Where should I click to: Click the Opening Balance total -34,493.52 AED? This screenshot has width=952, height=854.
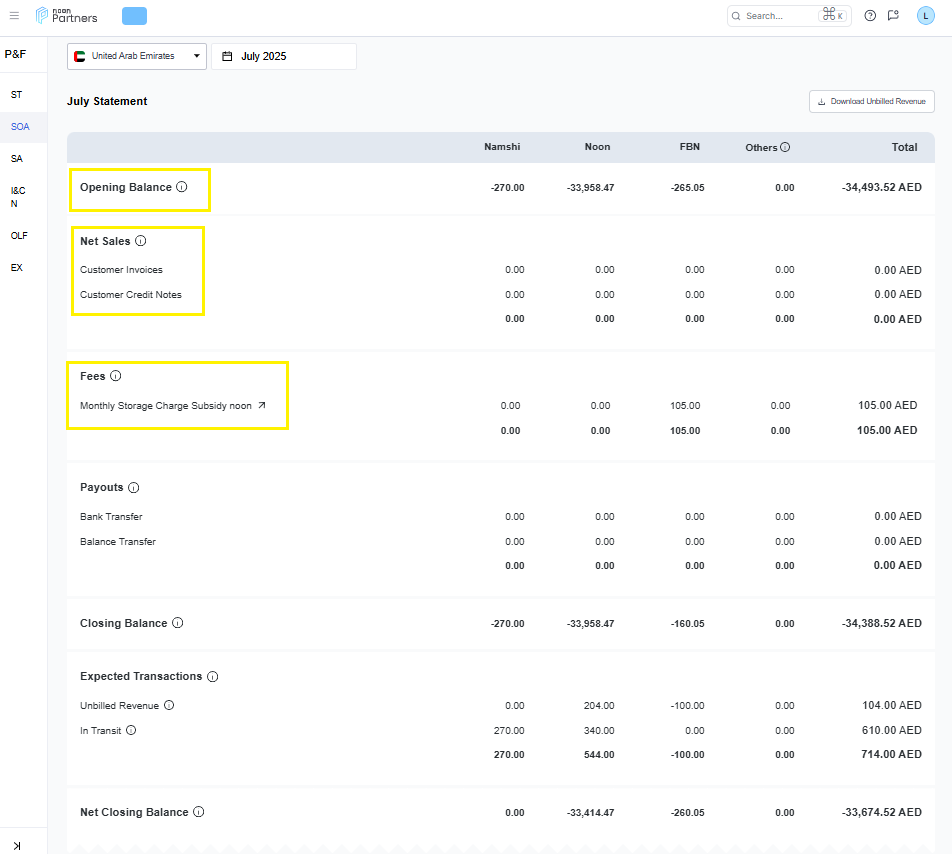(882, 188)
